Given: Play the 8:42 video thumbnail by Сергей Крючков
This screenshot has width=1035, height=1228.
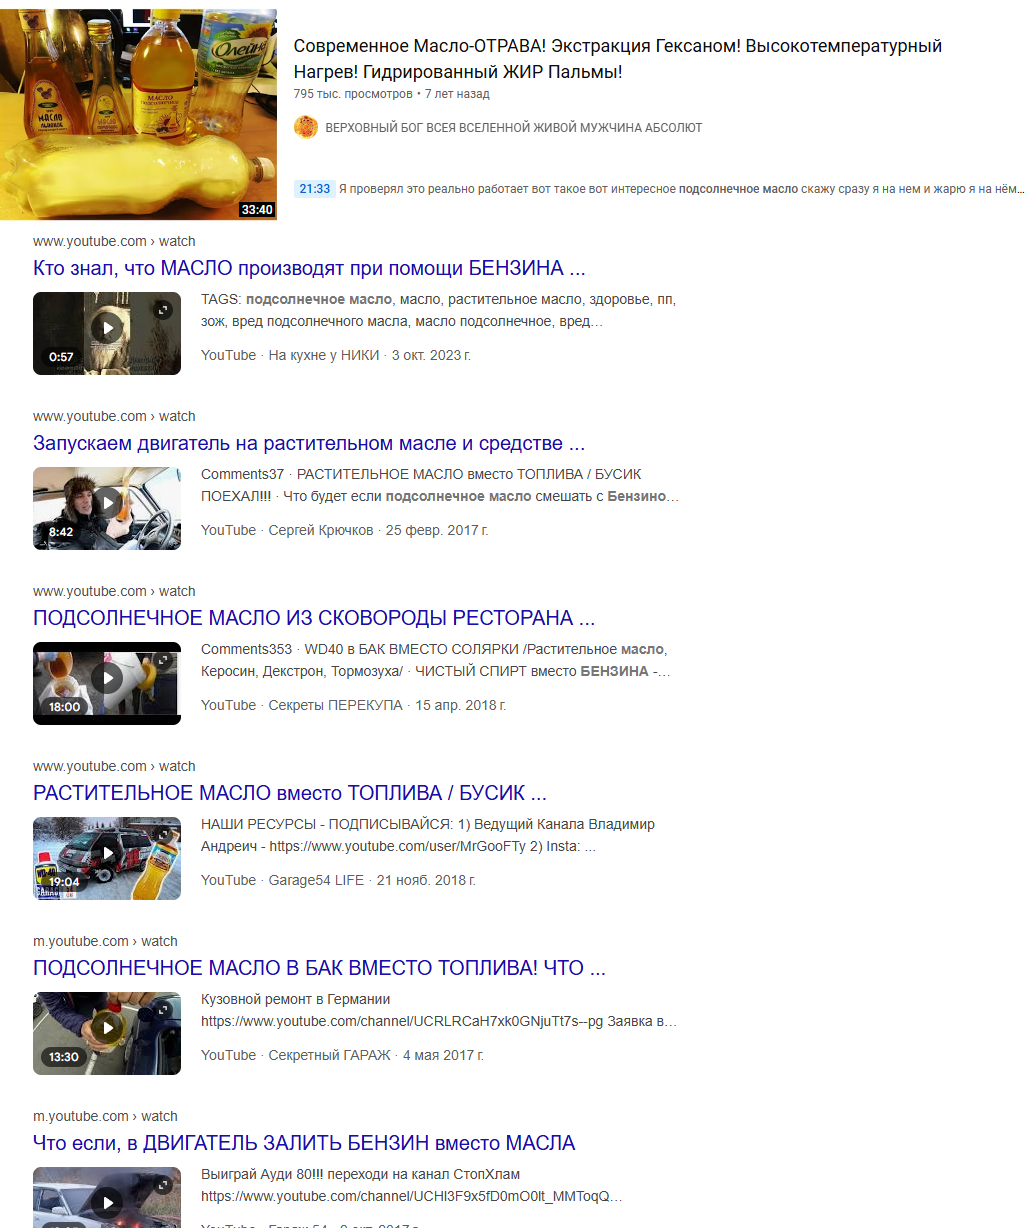Looking at the screenshot, I should (x=107, y=508).
